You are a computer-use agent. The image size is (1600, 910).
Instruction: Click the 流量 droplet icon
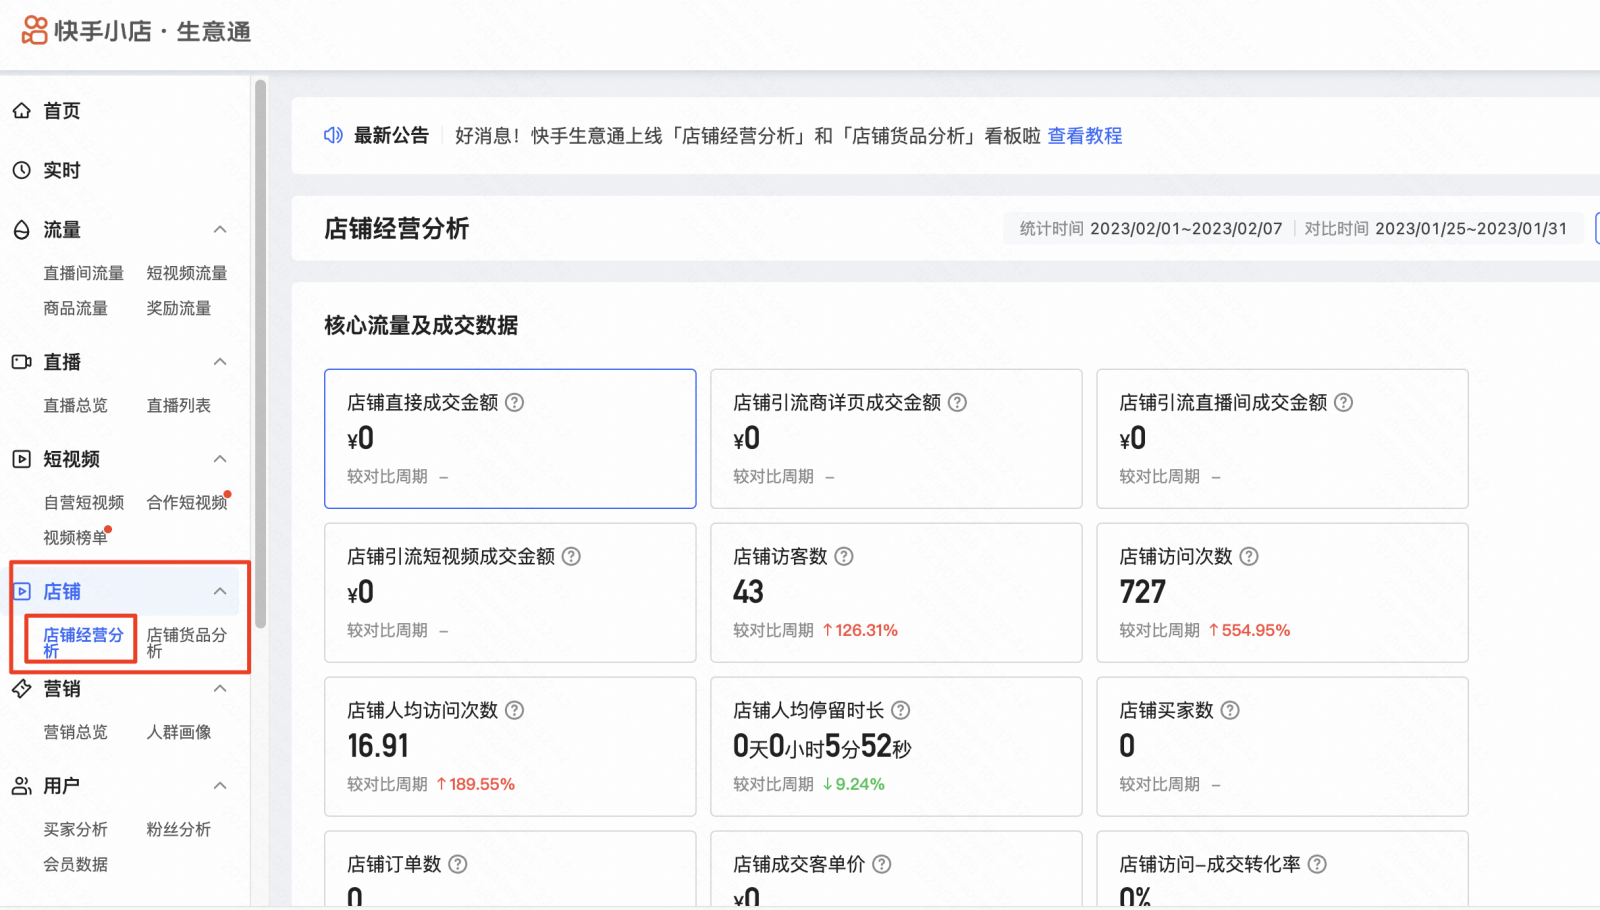click(x=22, y=230)
